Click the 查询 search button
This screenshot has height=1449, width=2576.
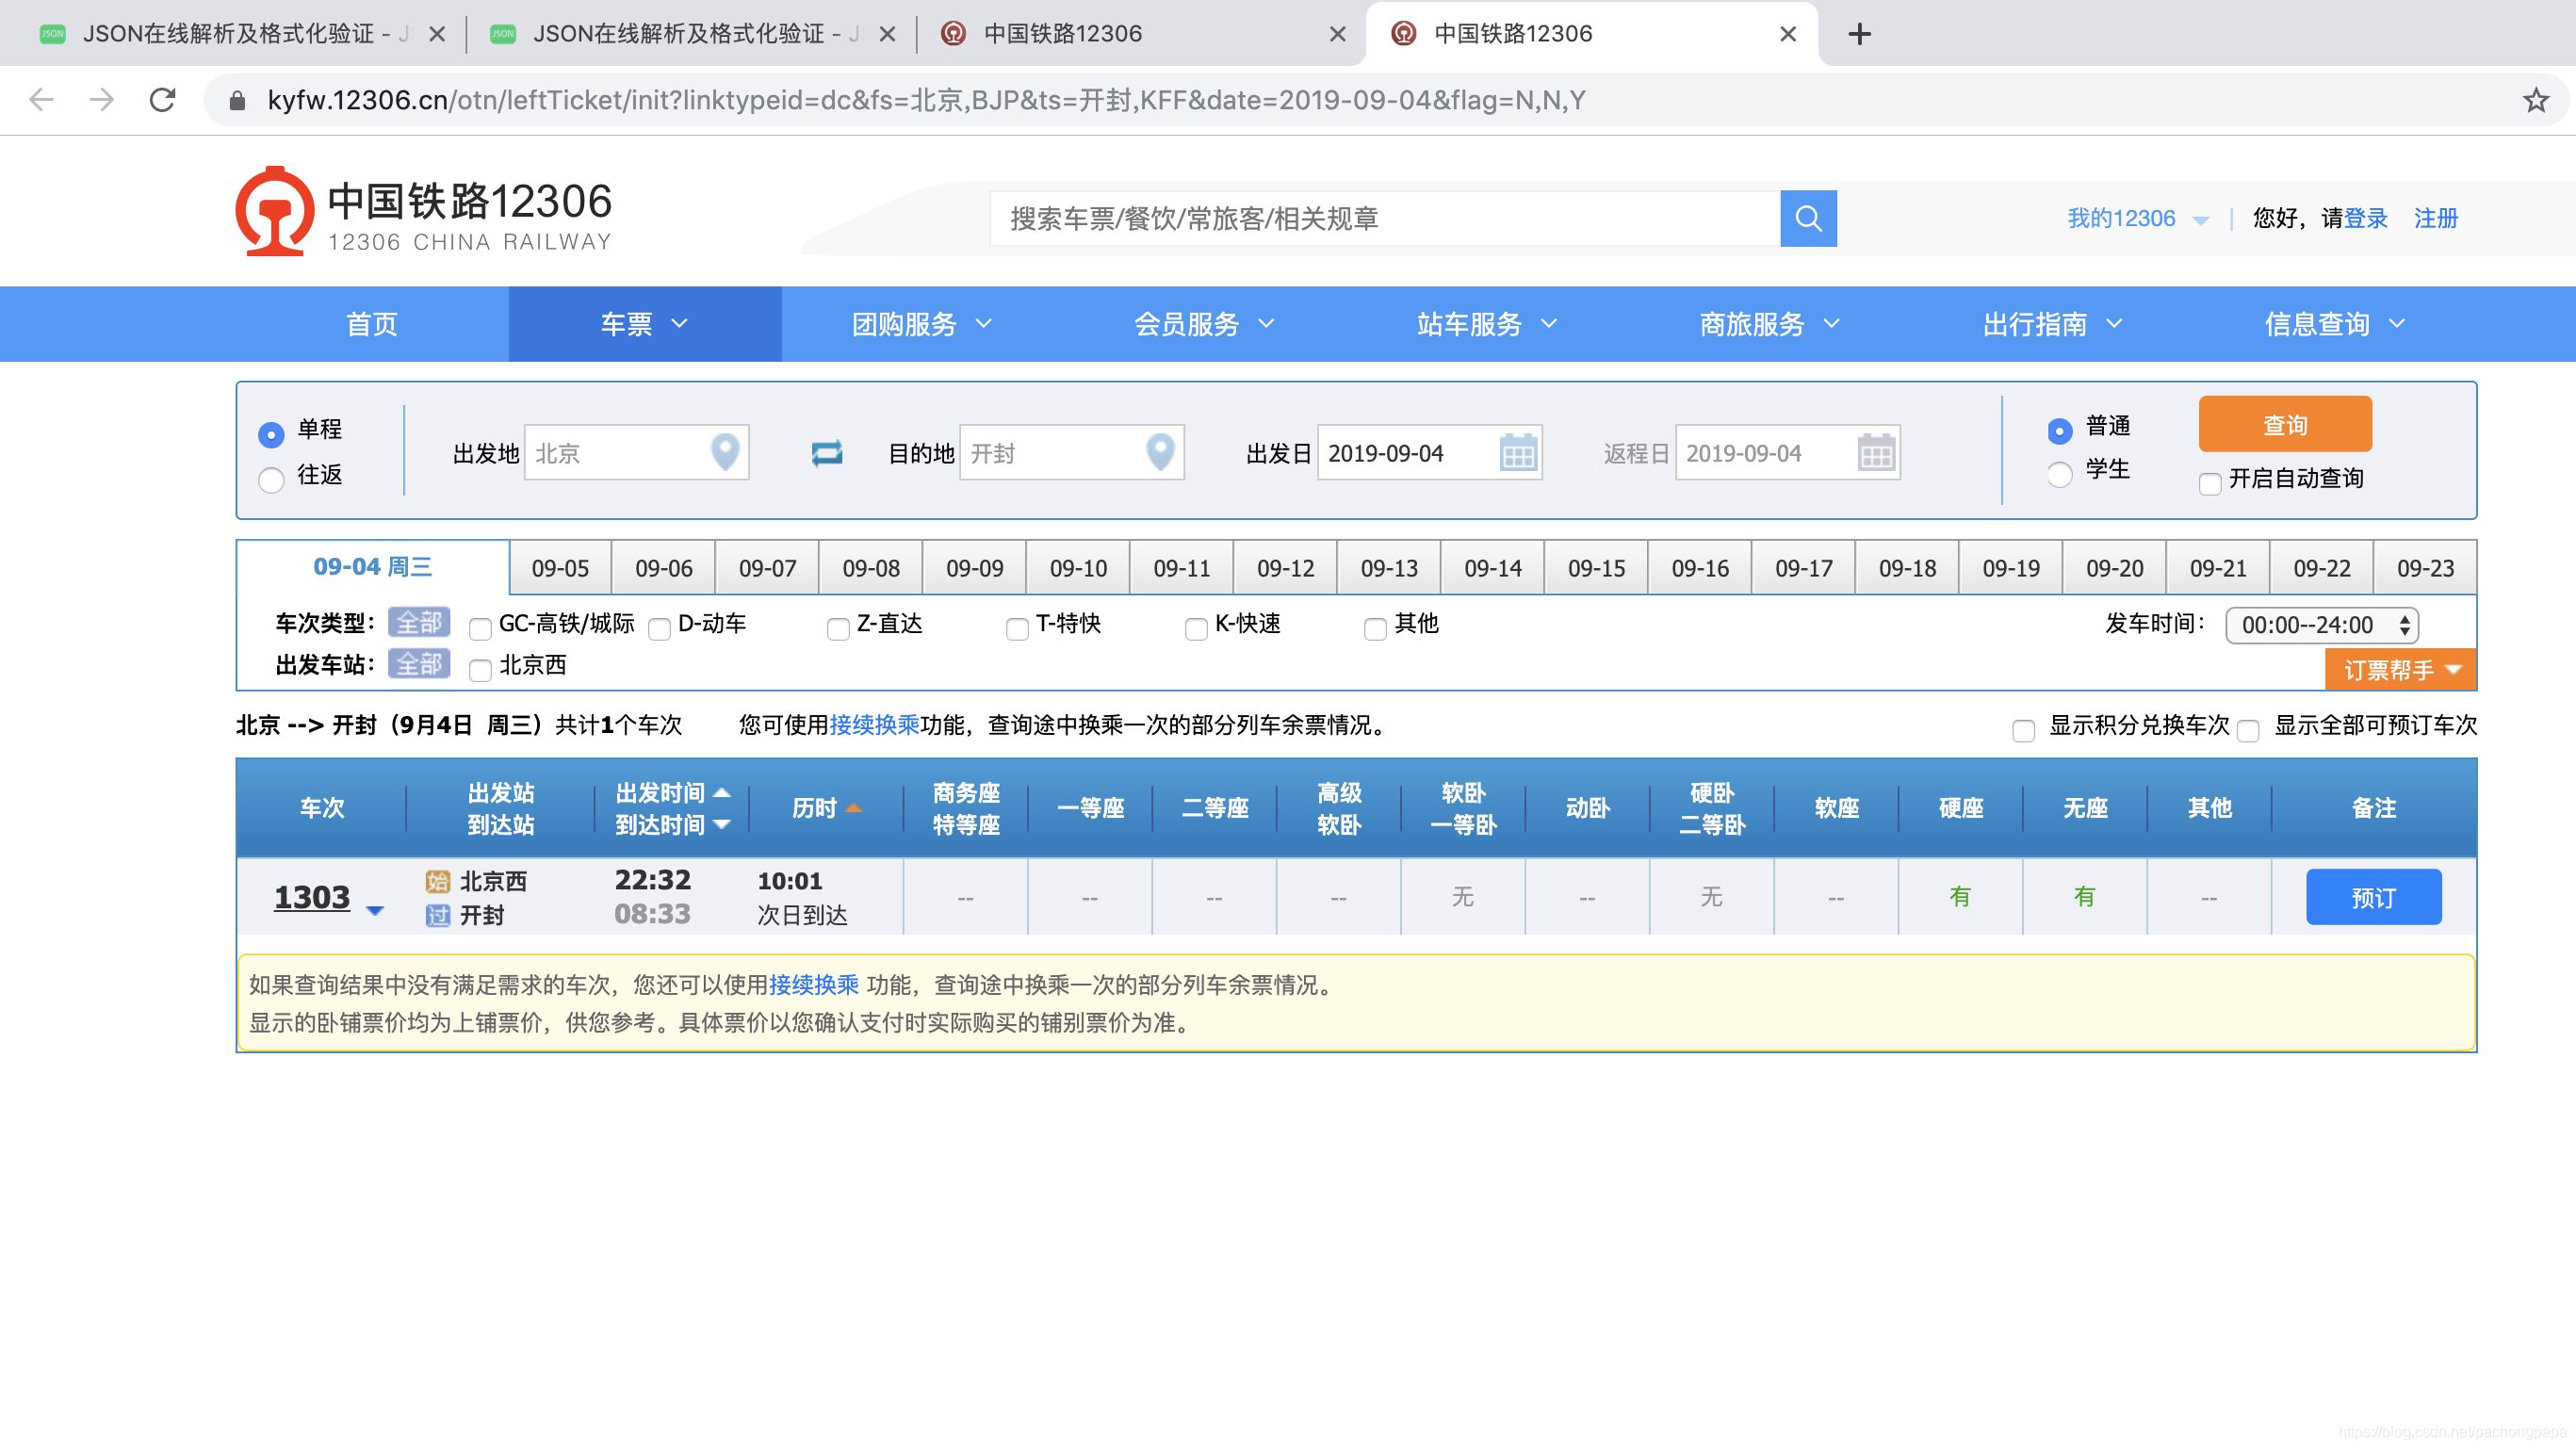pyautogui.click(x=2284, y=423)
